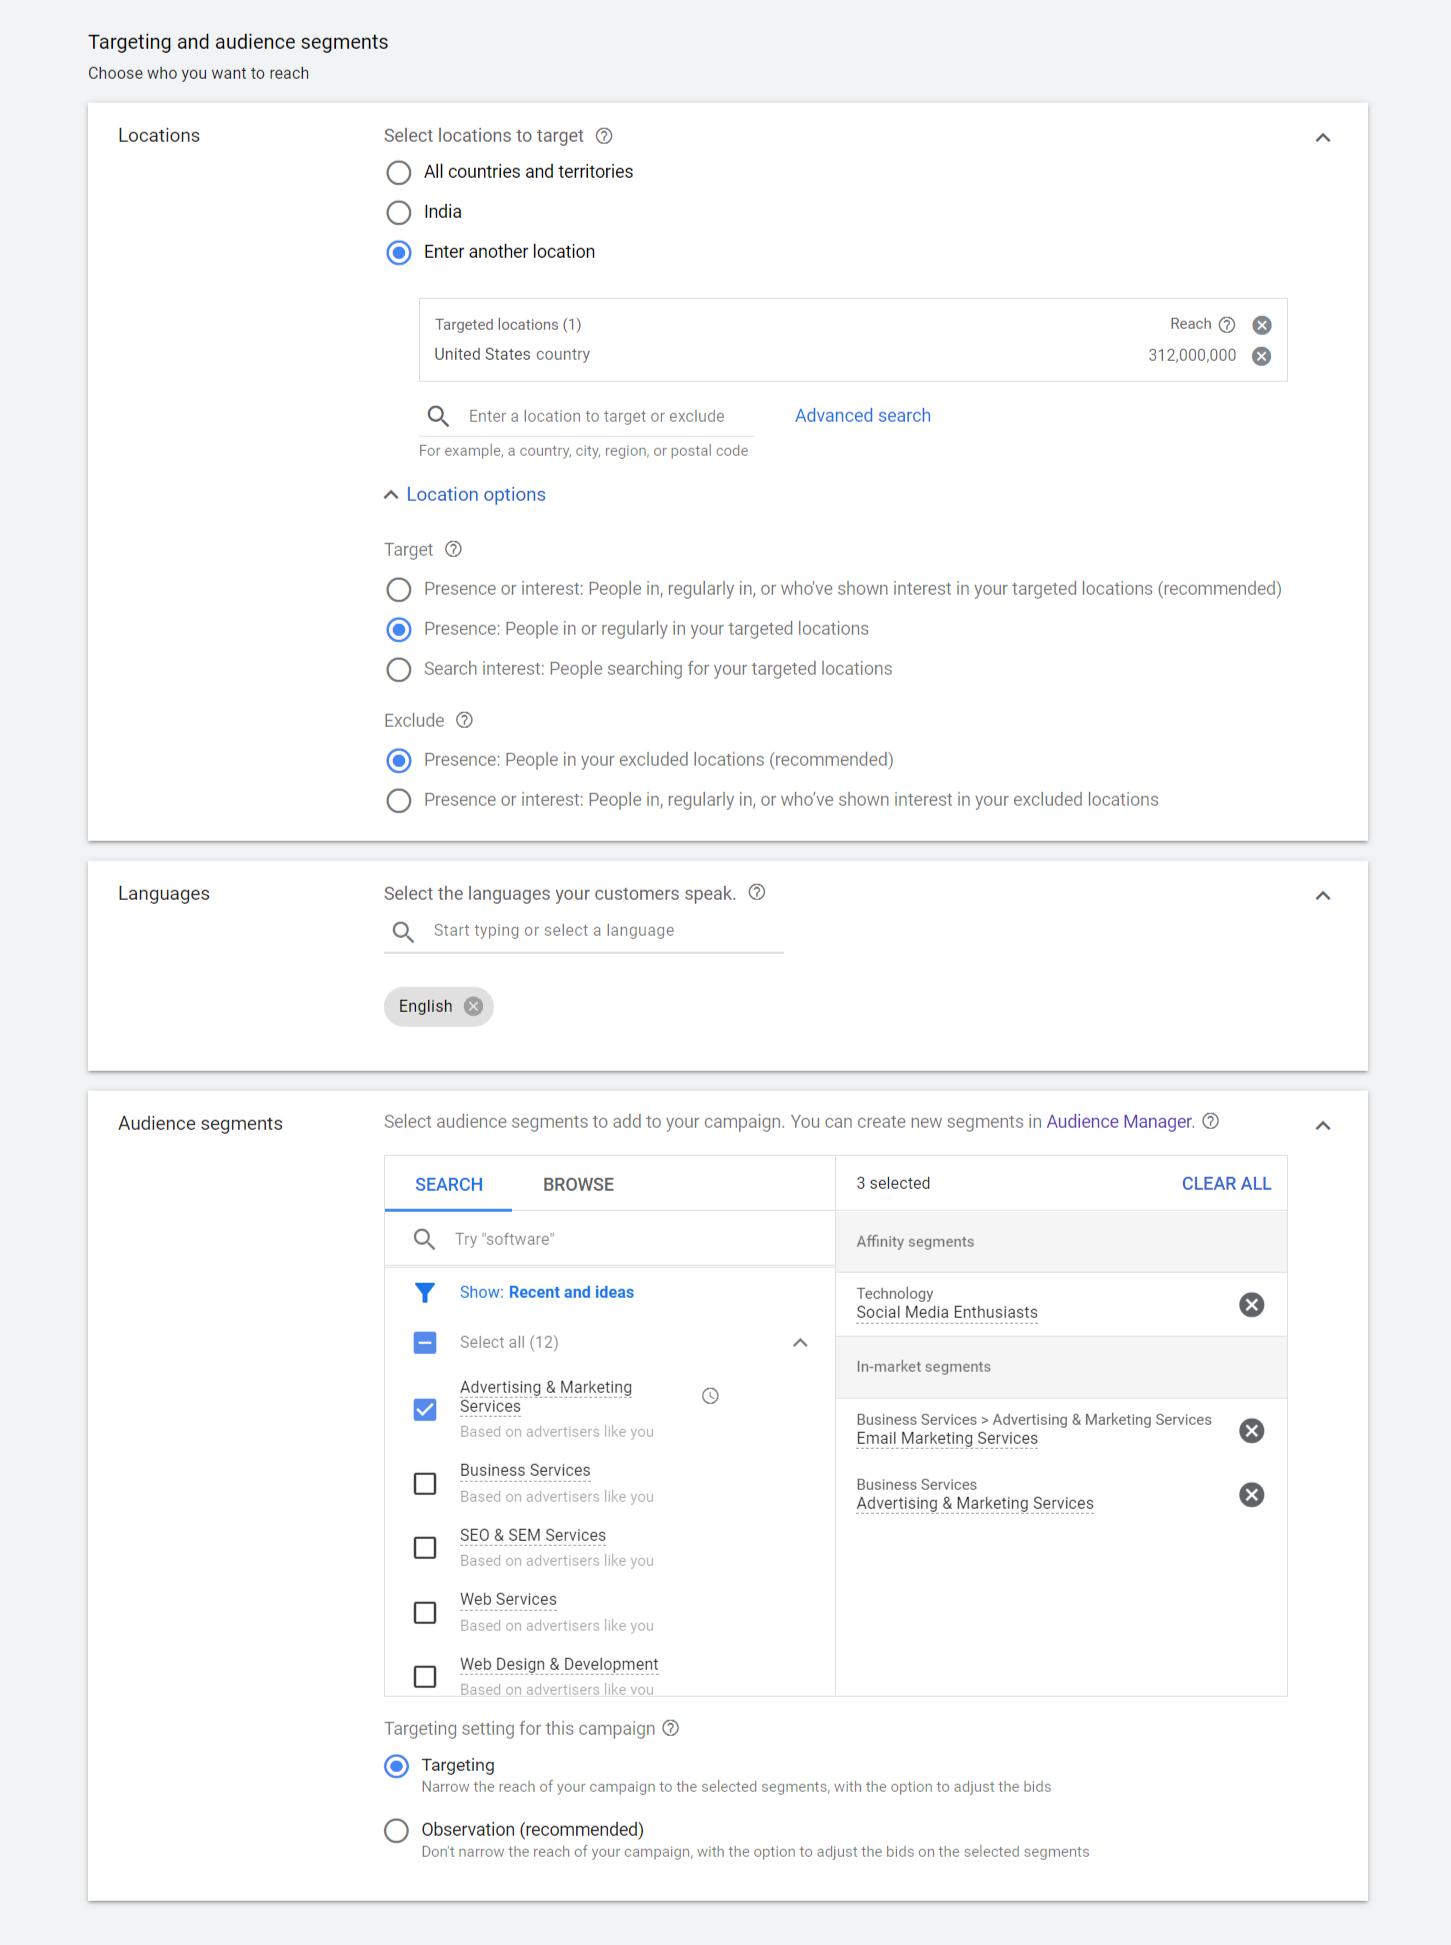Check the SEO & SEM Services checkbox
Viewport: 1451px width, 1945px height.
click(425, 1548)
